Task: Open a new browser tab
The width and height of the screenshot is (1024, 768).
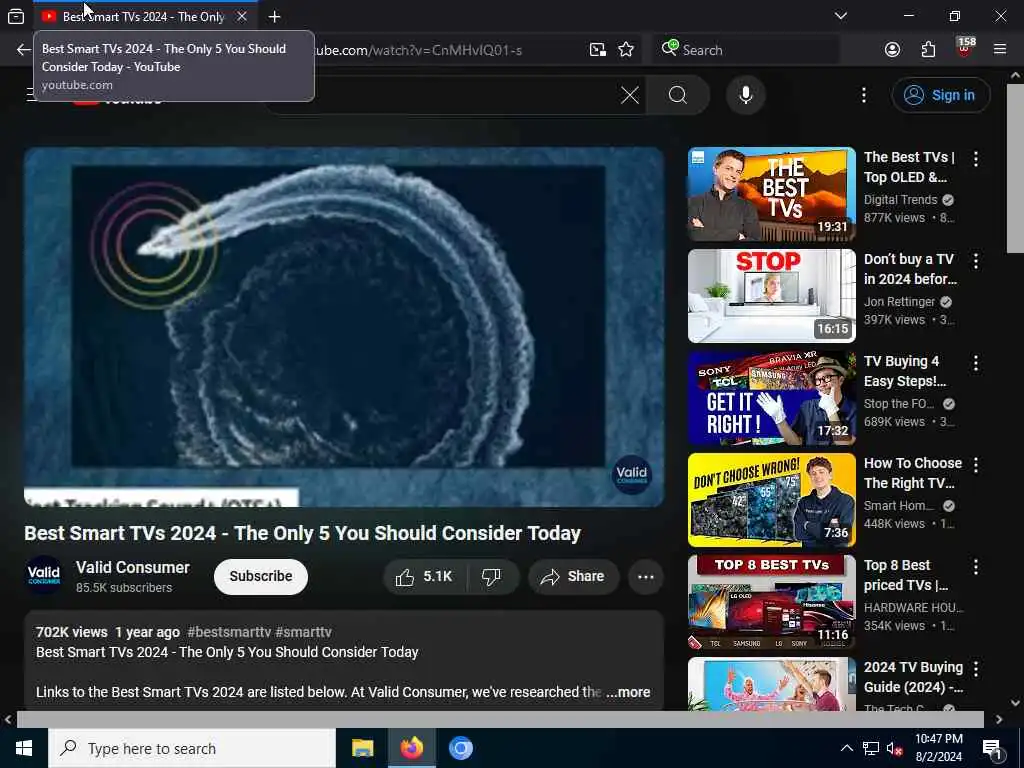Action: 274,16
